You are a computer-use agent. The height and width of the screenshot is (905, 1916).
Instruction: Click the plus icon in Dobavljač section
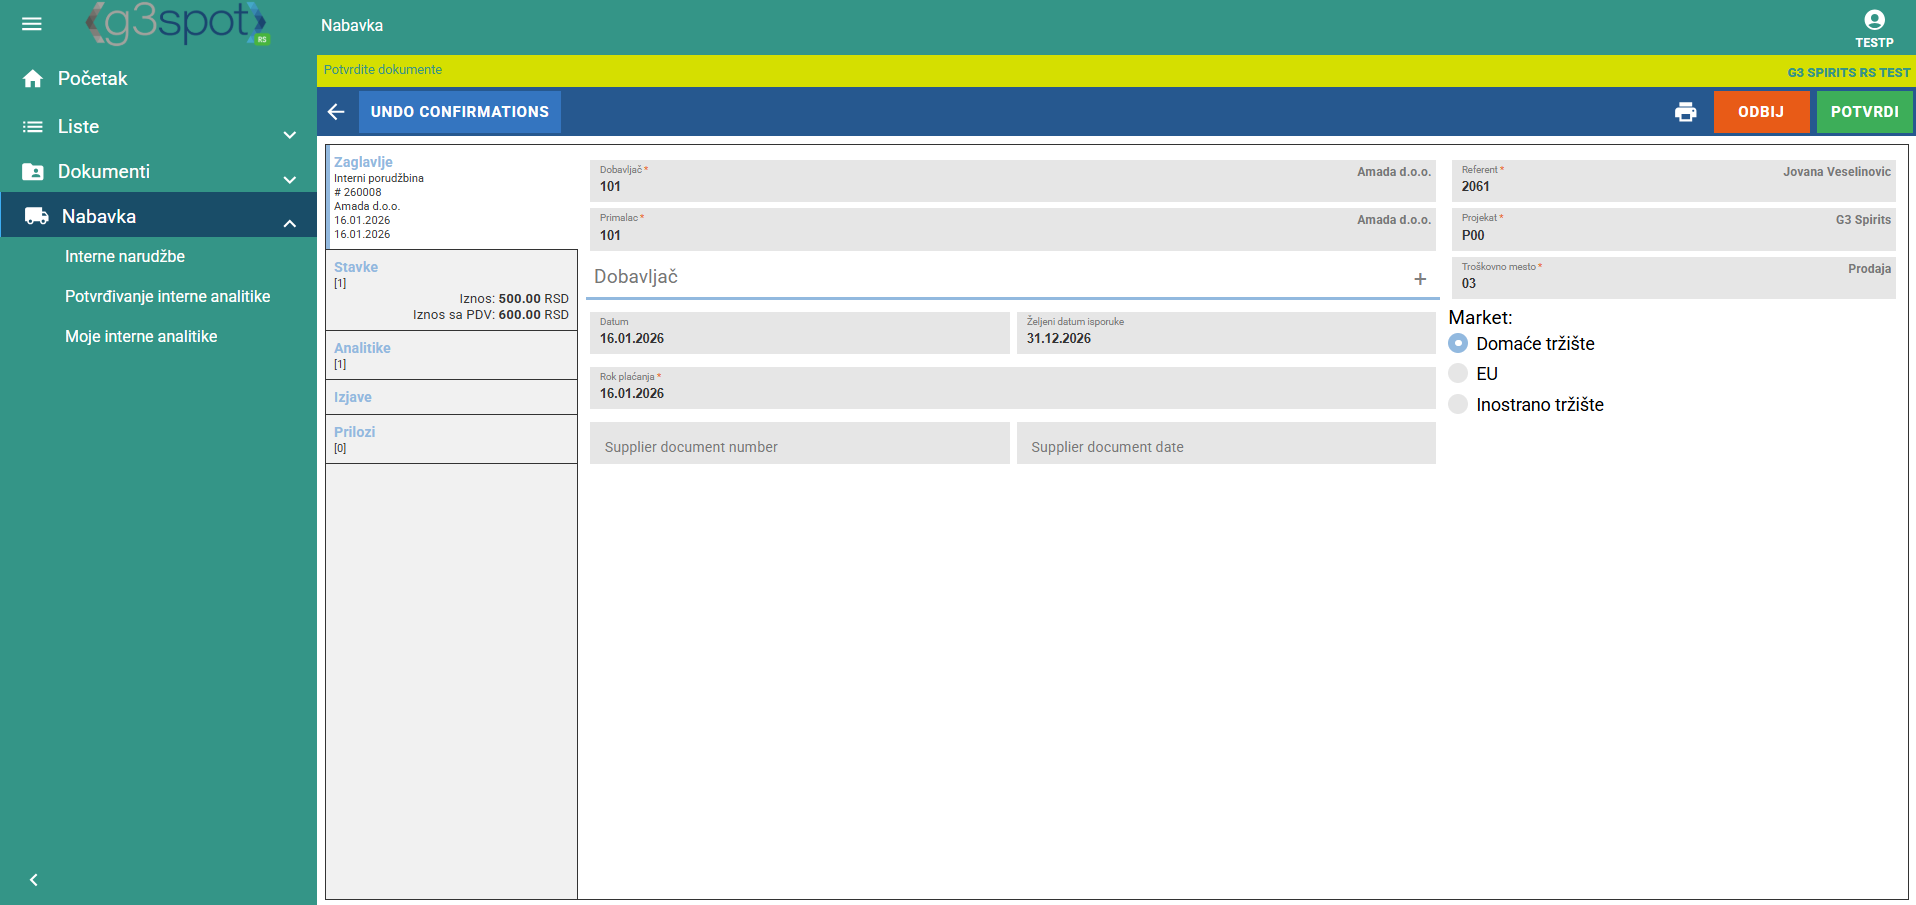click(1419, 279)
